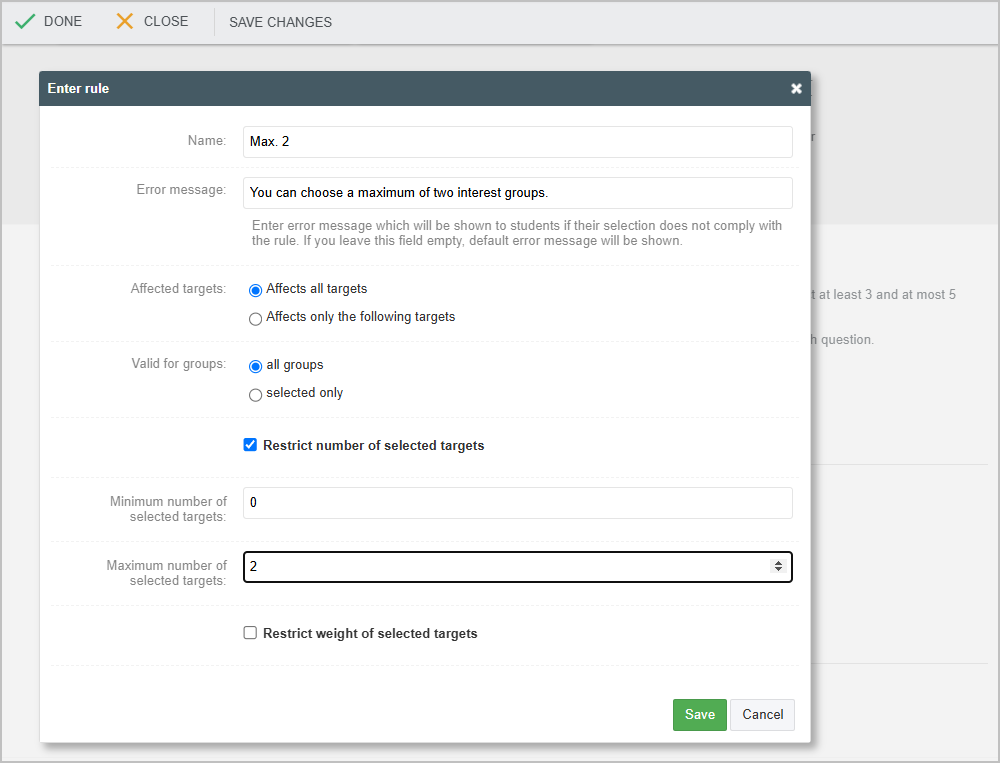
Task: Click inside the Maximum number of targets field
Action: (x=500, y=567)
